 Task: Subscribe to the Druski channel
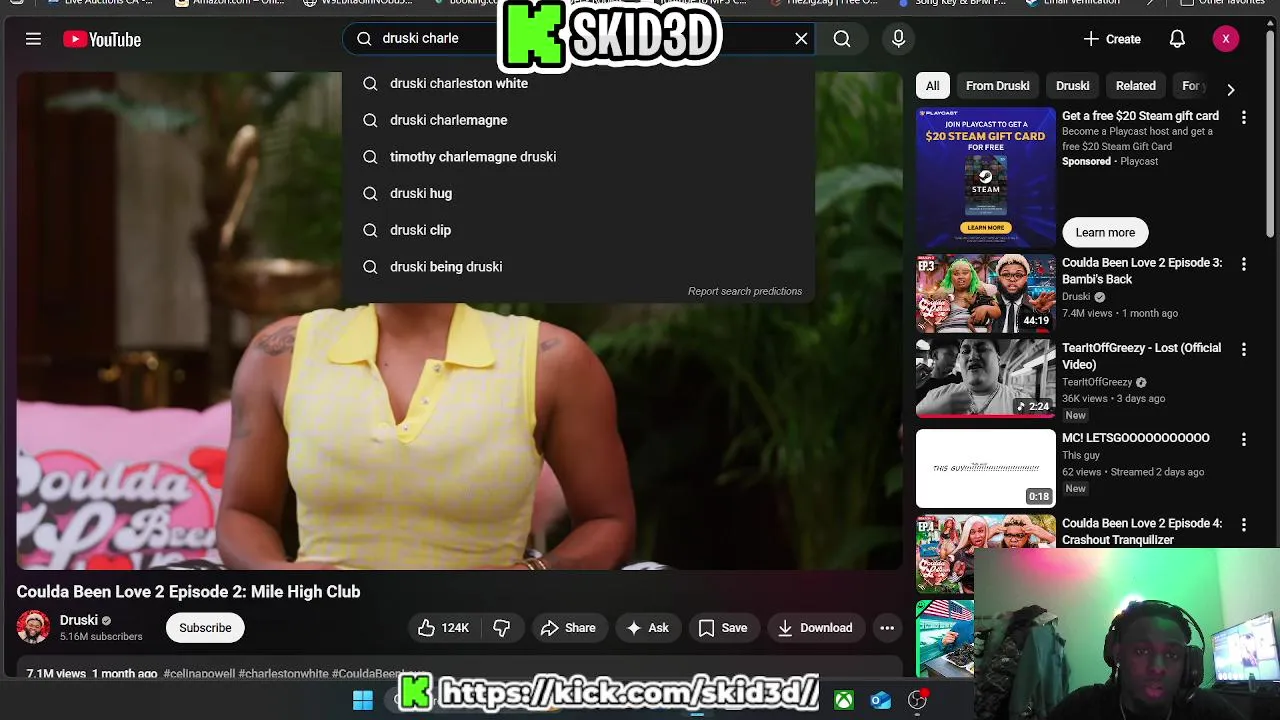[205, 628]
